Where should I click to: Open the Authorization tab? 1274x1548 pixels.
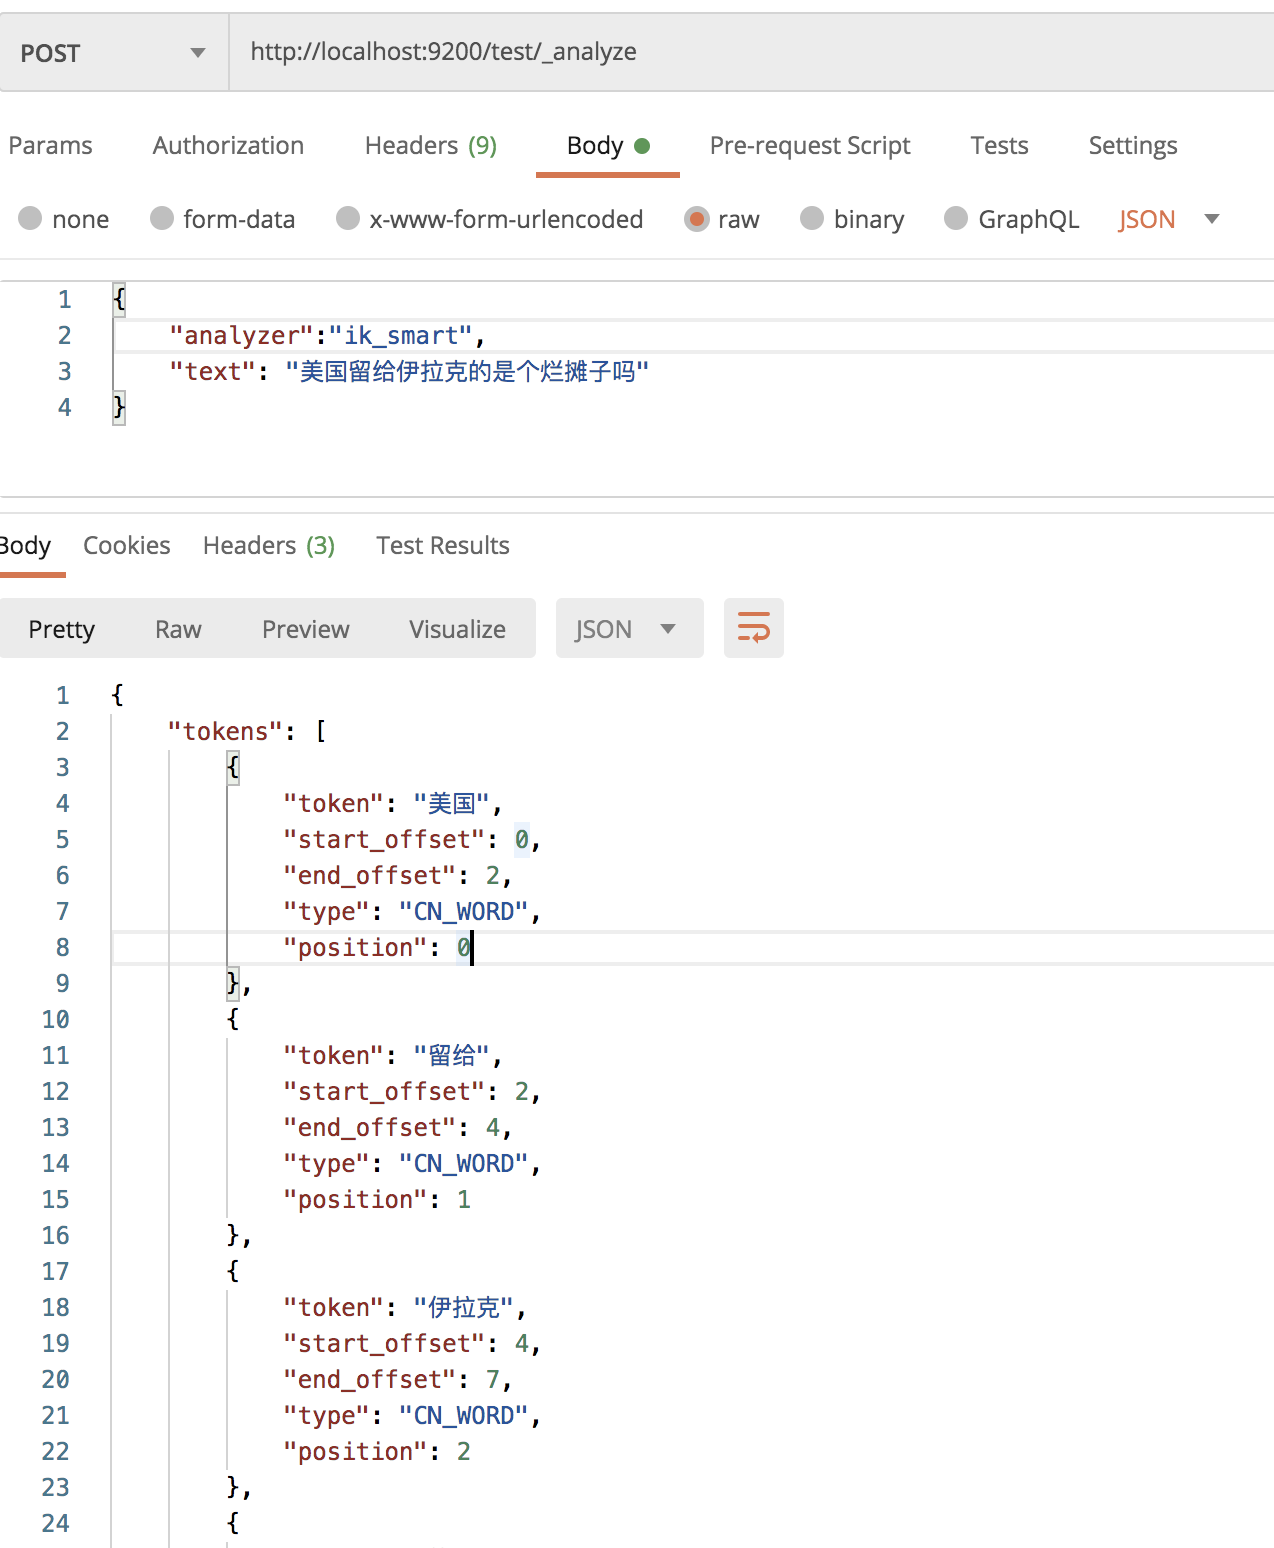(x=228, y=146)
